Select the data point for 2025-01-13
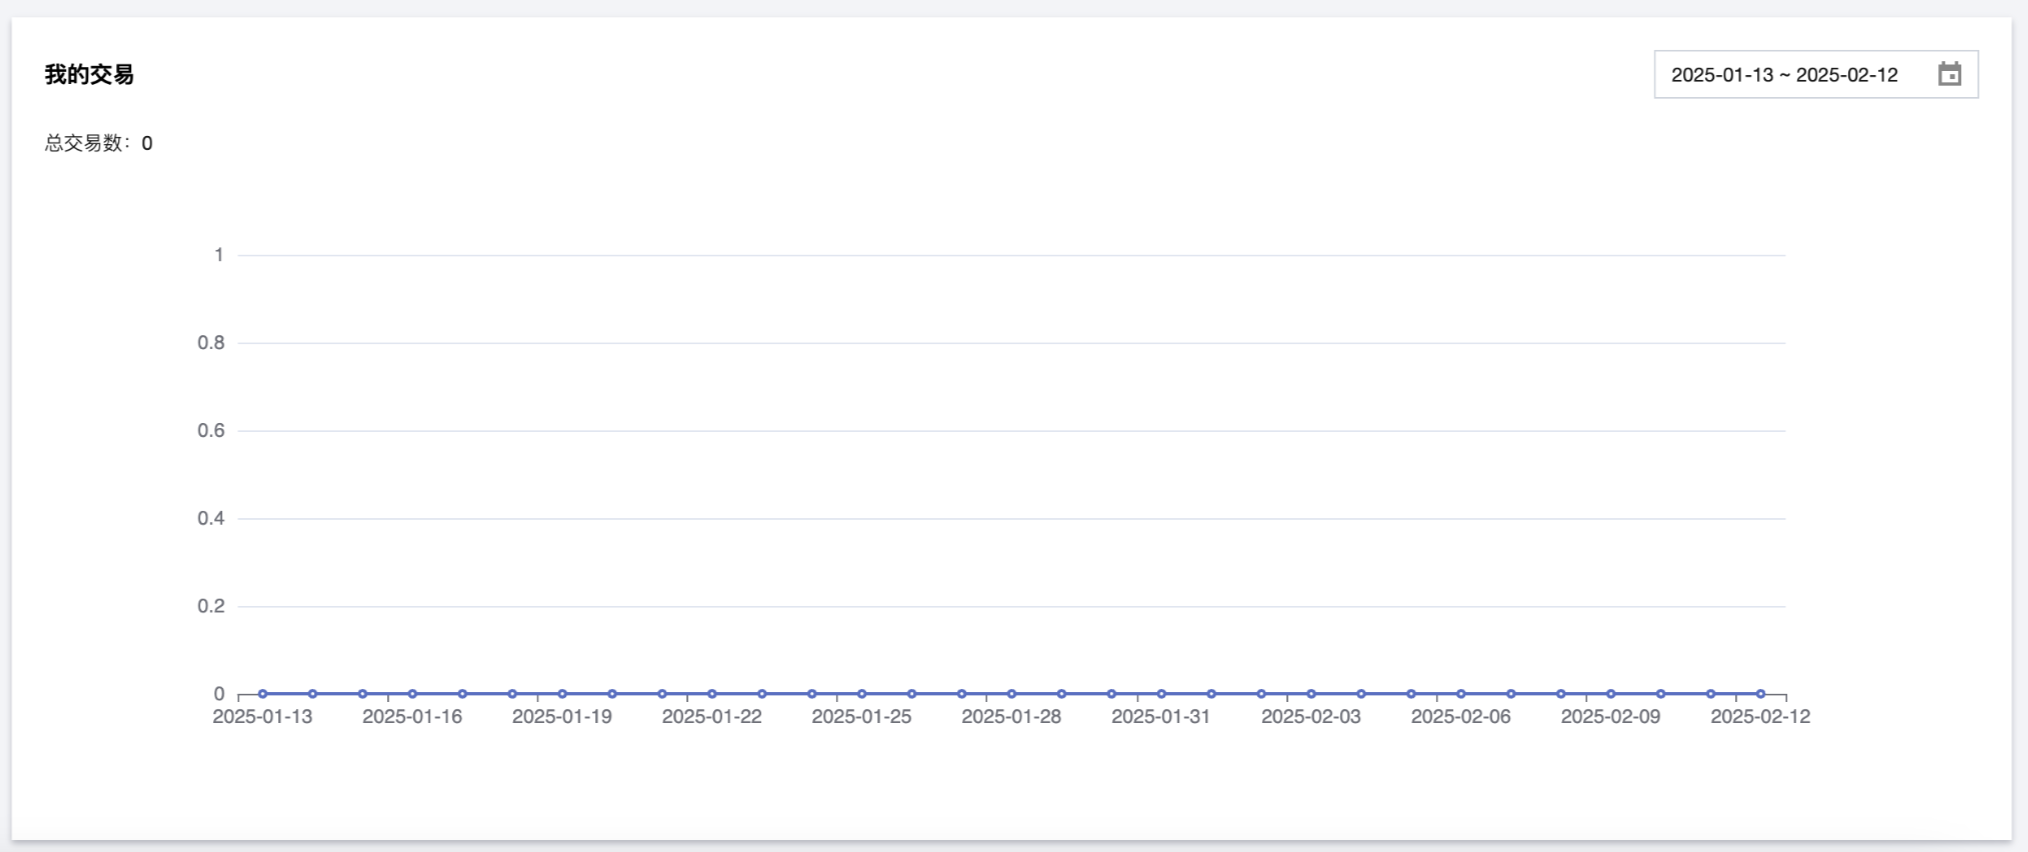 (263, 693)
